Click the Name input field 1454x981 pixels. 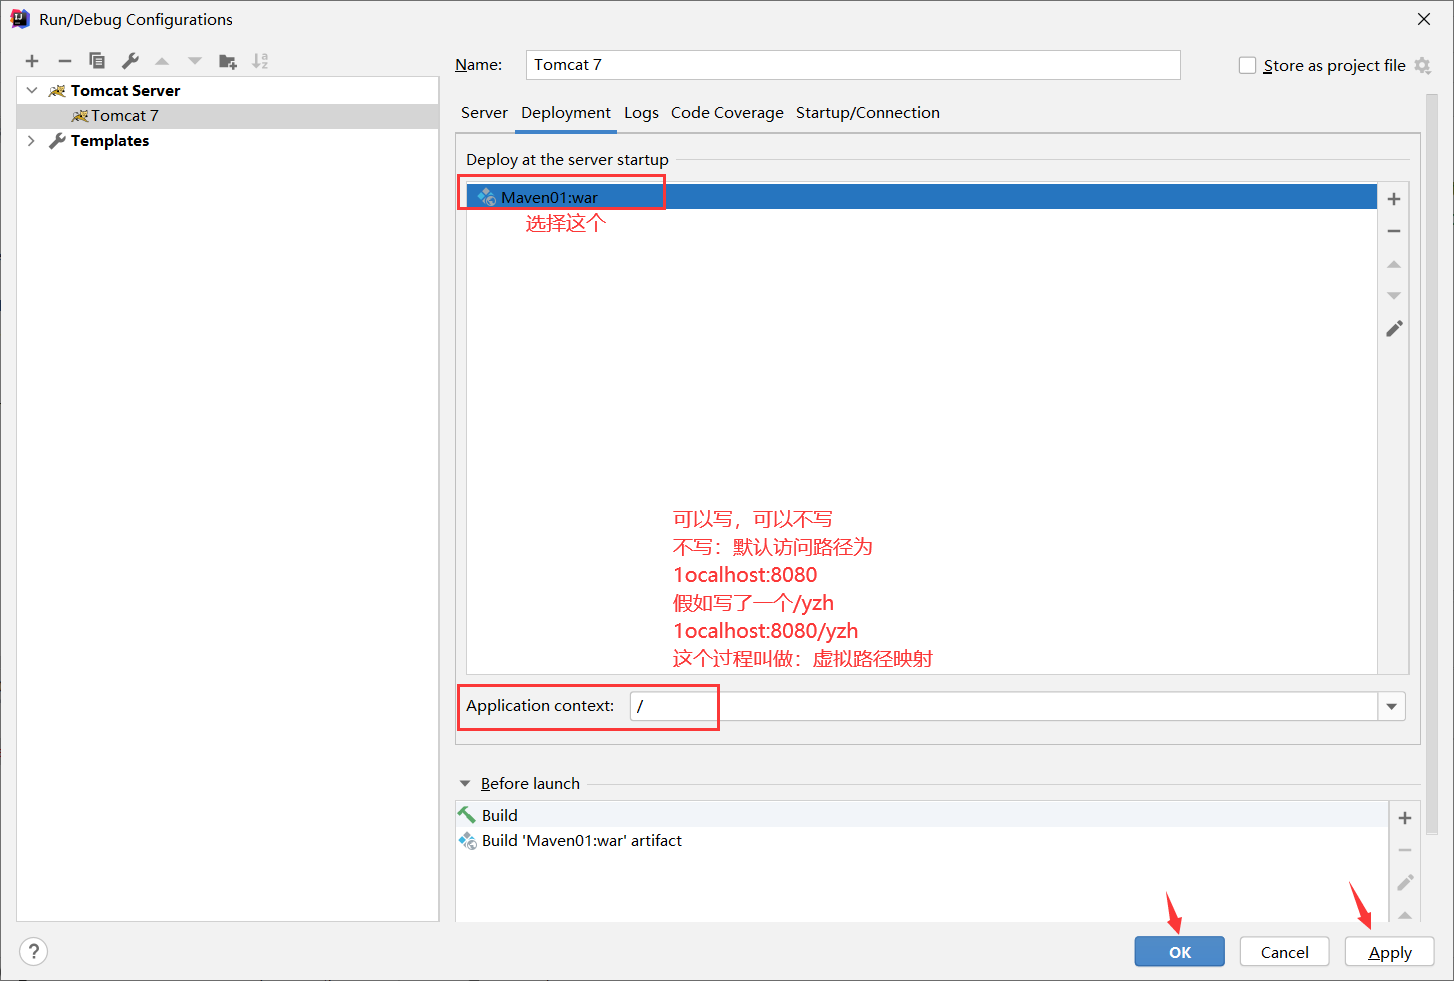click(x=853, y=65)
